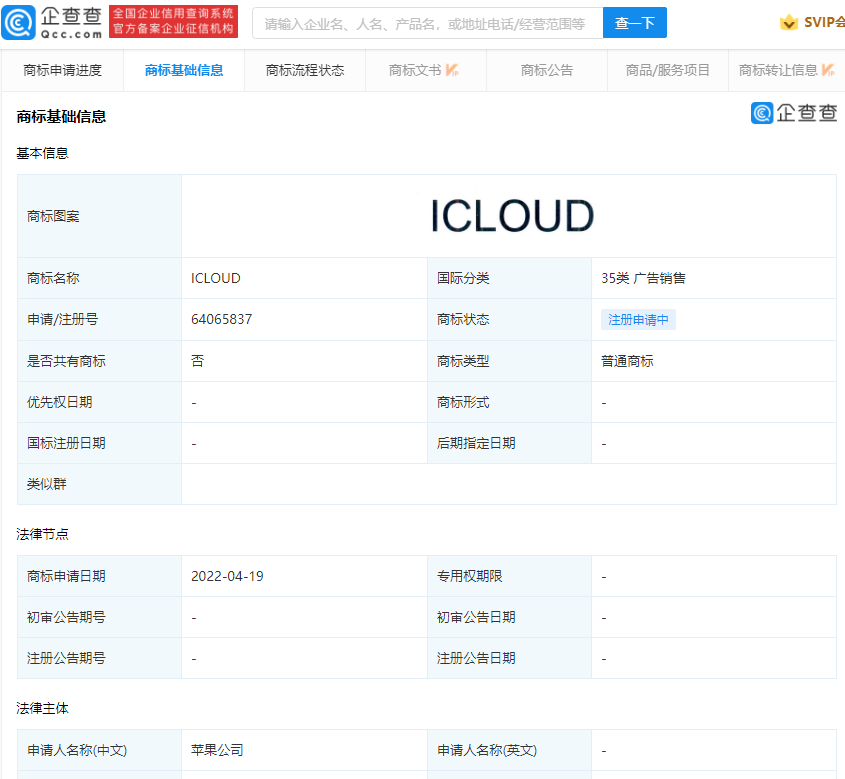This screenshot has height=779, width=845.
Task: Click the trademark name value ICLOUD
Action: (216, 279)
